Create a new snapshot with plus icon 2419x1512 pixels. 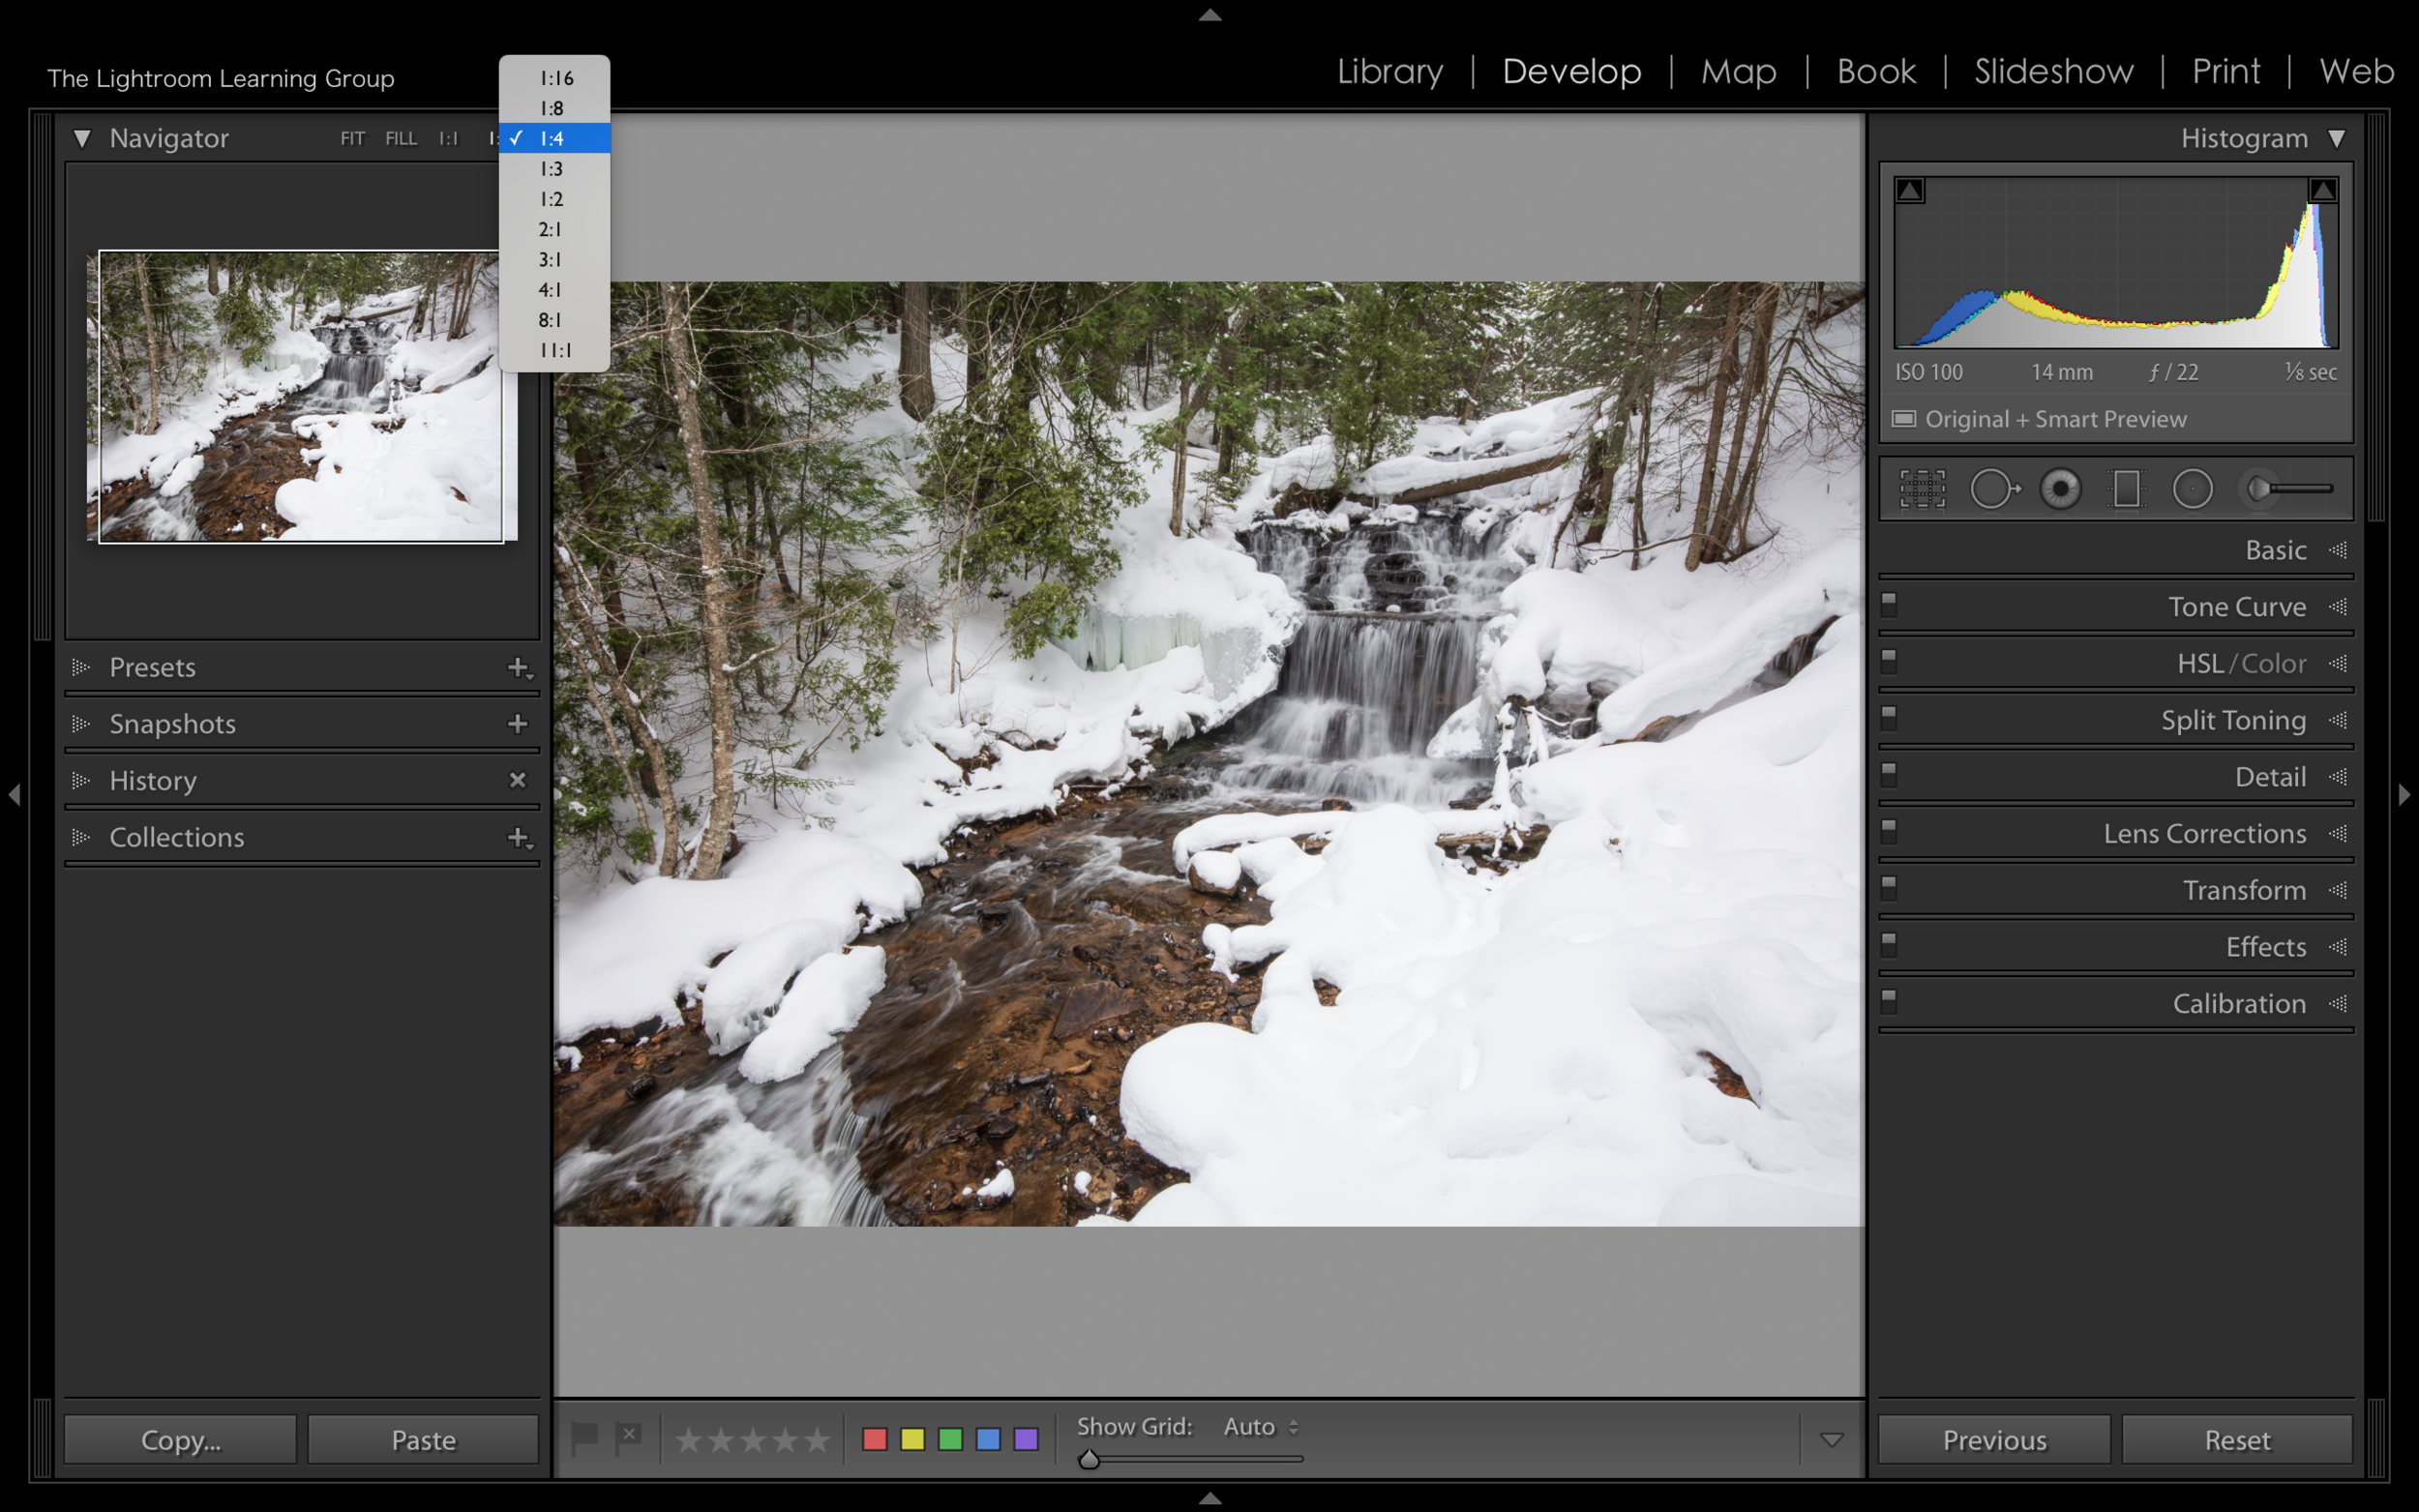(517, 723)
